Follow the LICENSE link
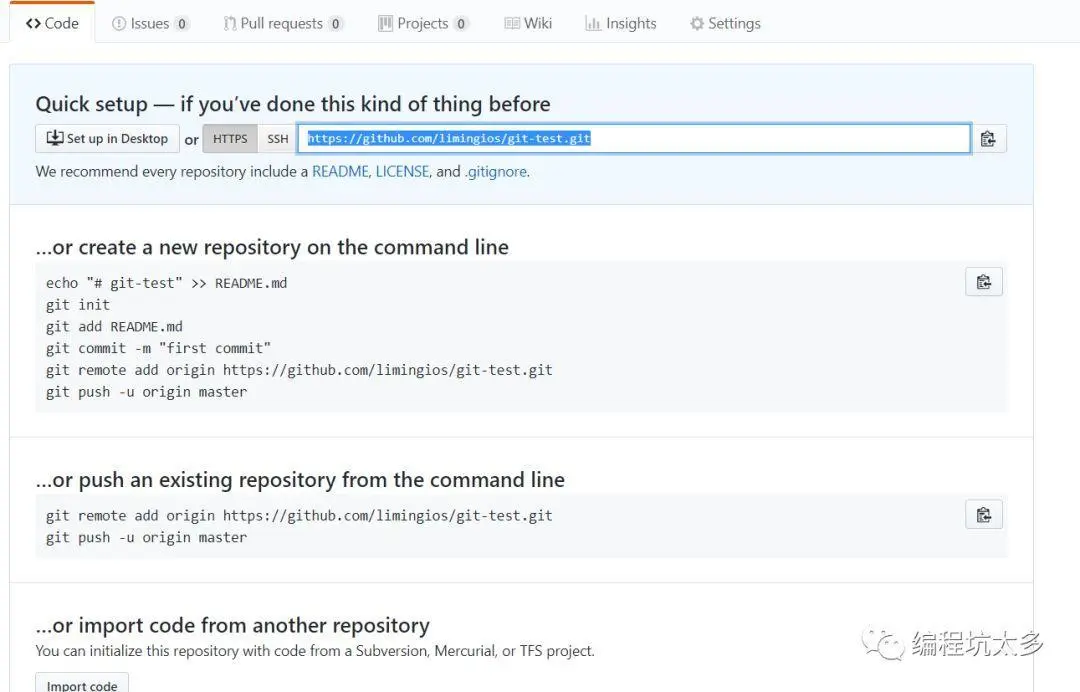 [402, 171]
